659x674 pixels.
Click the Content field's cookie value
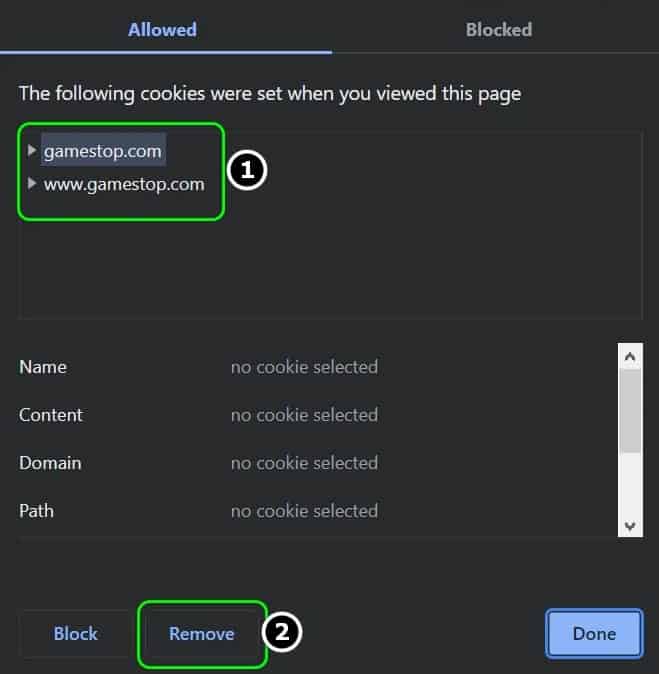coord(304,415)
